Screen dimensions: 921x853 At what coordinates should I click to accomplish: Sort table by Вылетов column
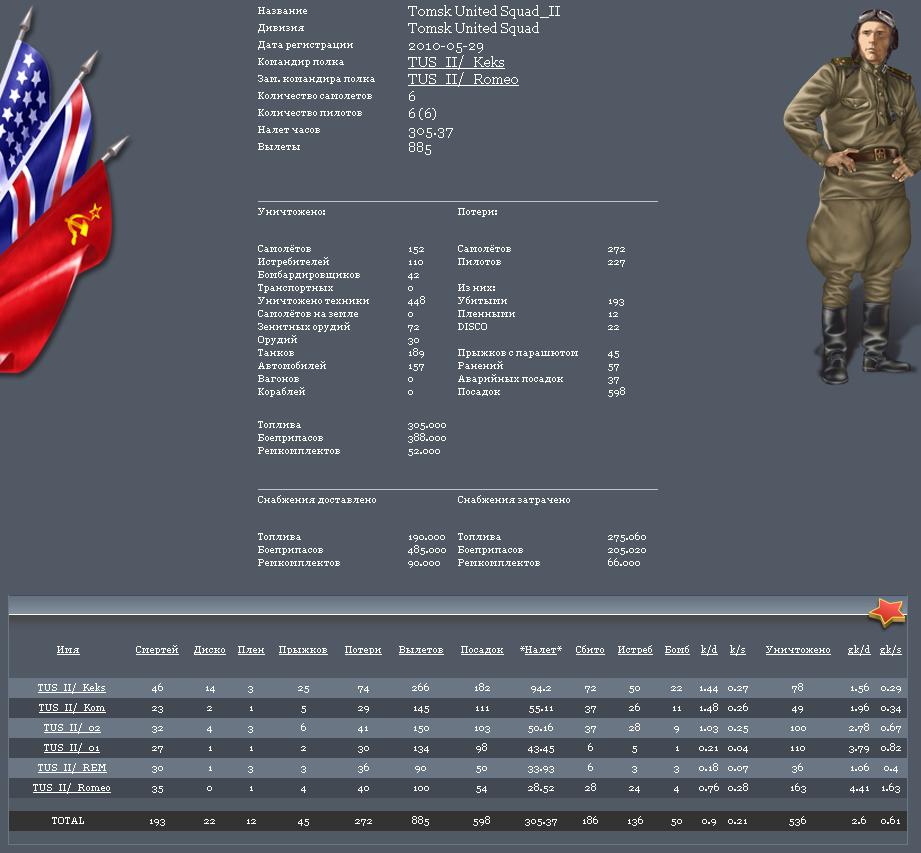pos(421,650)
